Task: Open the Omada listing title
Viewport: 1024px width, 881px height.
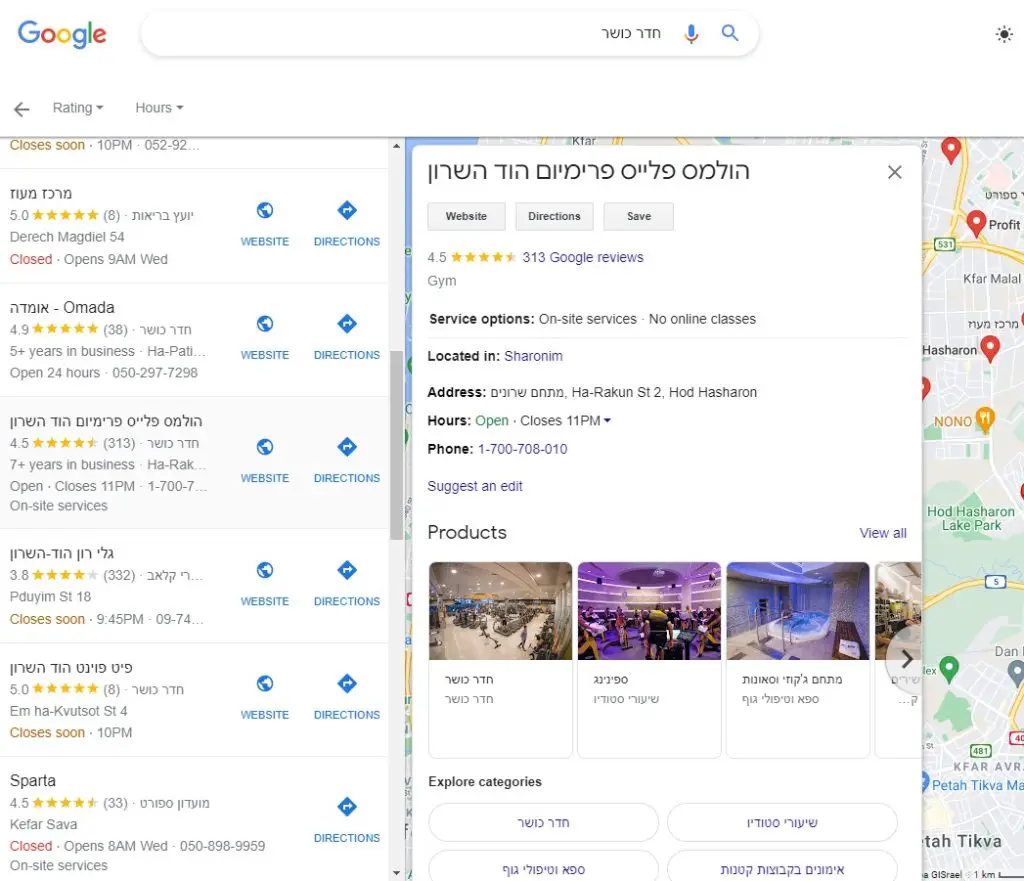Action: [x=62, y=308]
